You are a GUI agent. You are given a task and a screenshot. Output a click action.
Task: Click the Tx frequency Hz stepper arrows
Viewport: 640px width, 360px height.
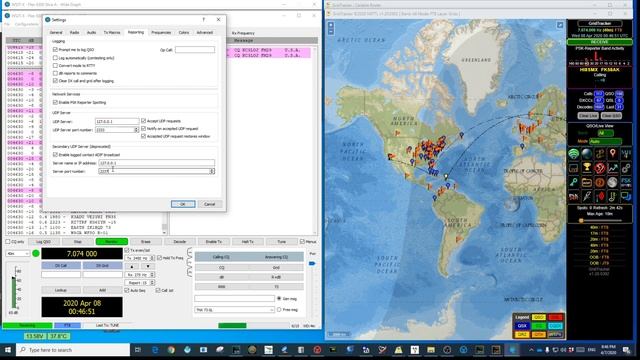pyautogui.click(x=152, y=258)
